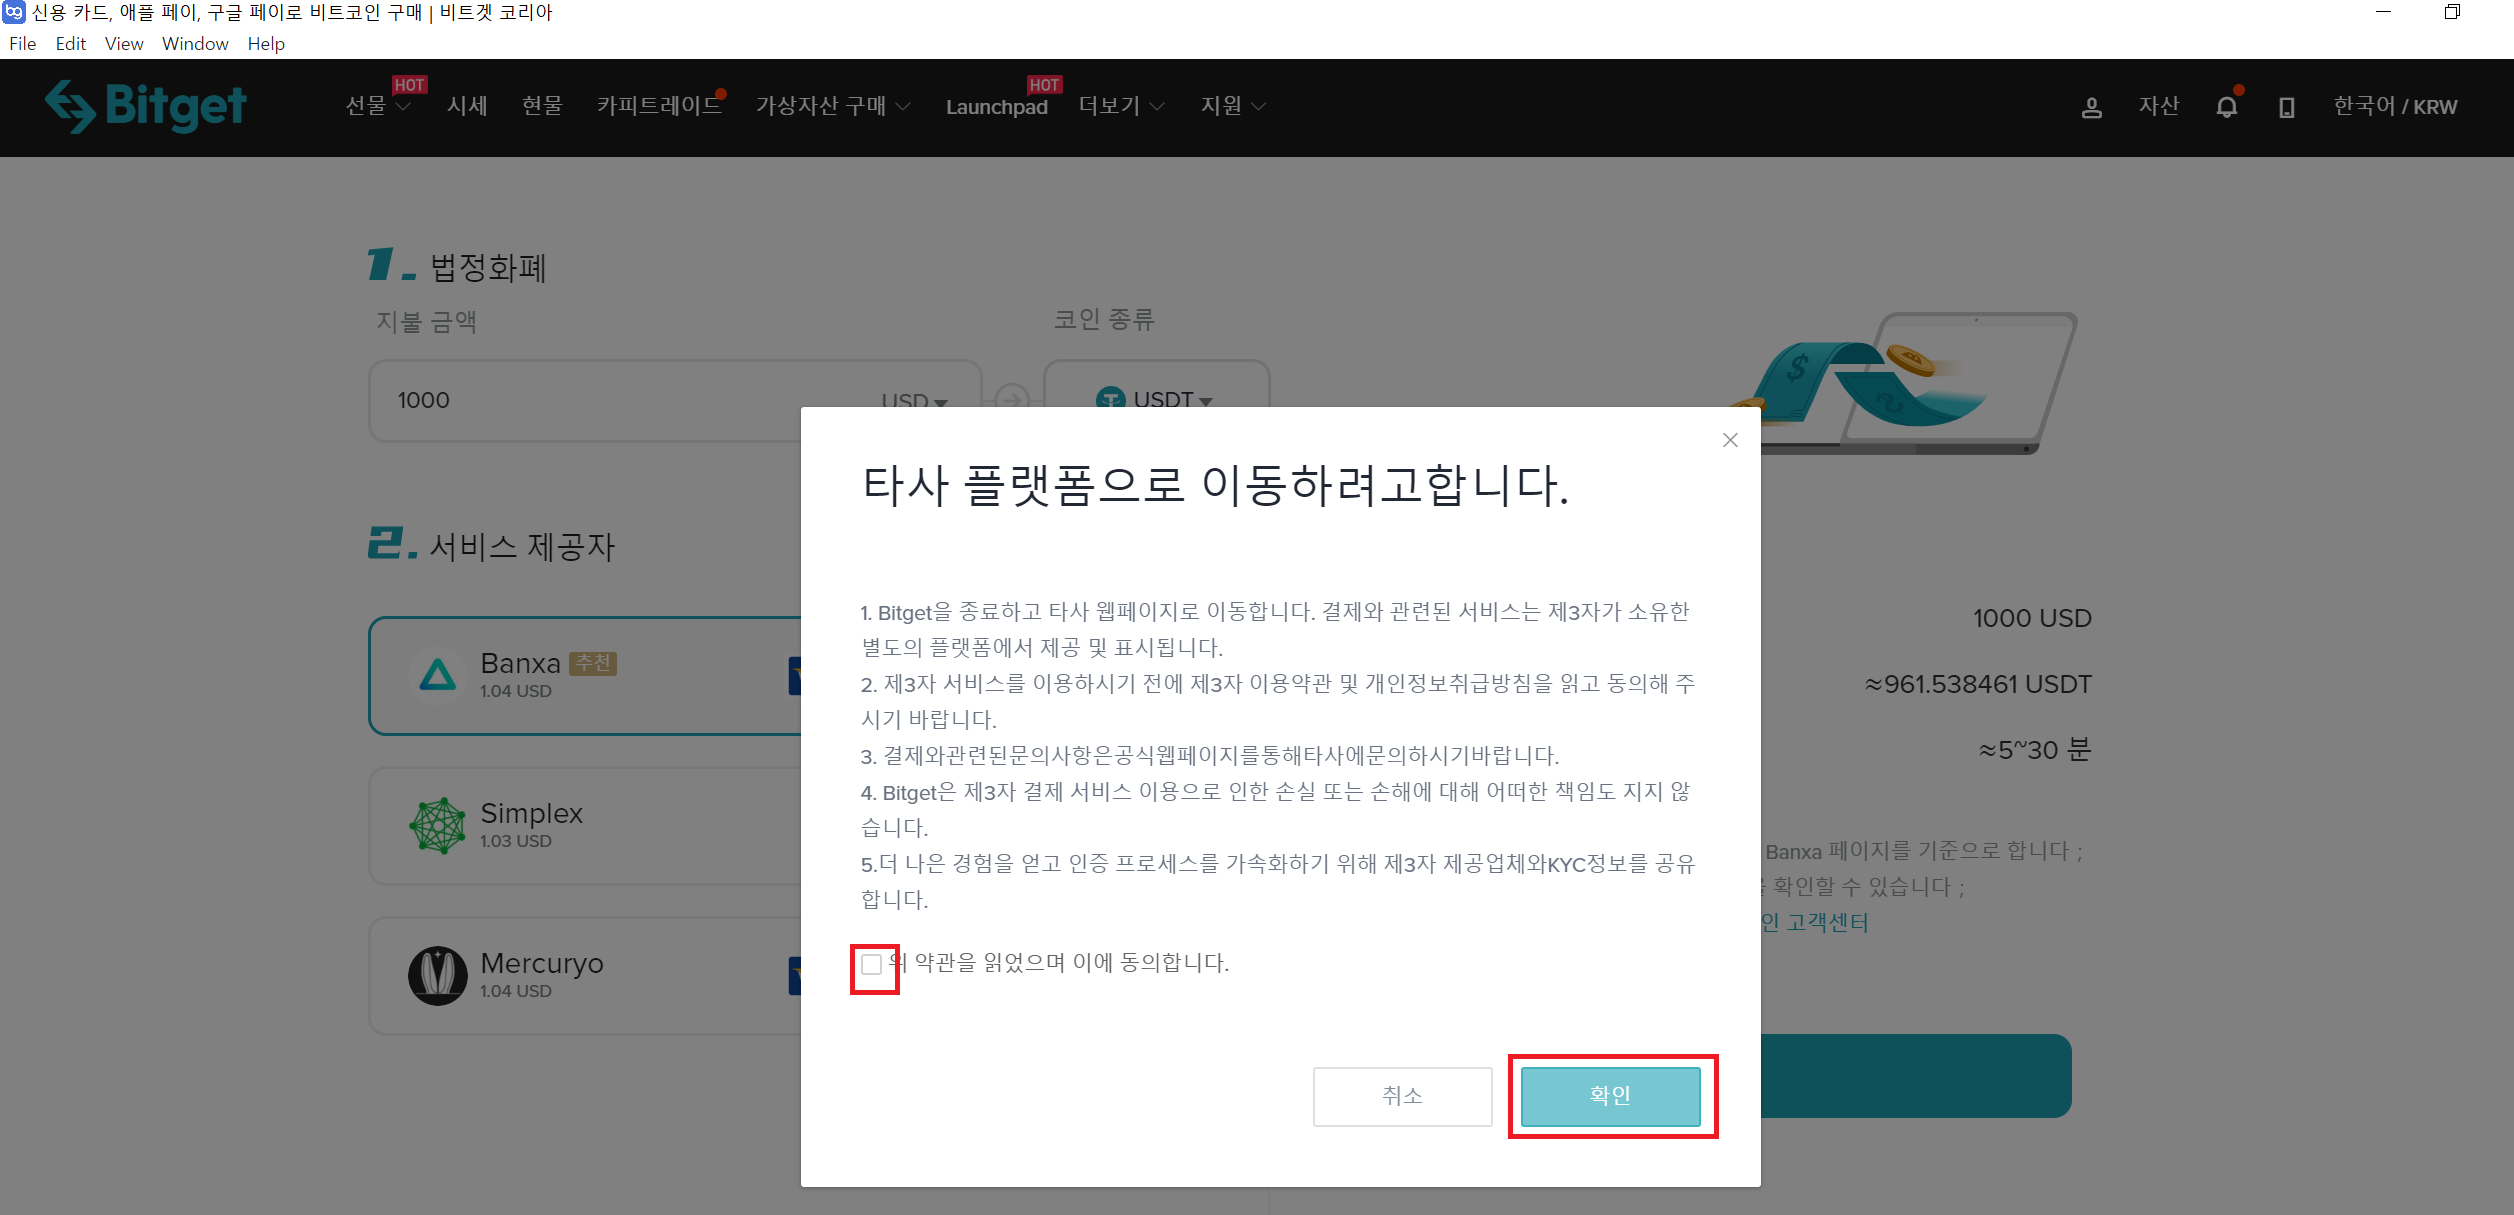Select the Mercuryo provider card
The height and width of the screenshot is (1215, 2514).
tap(585, 975)
